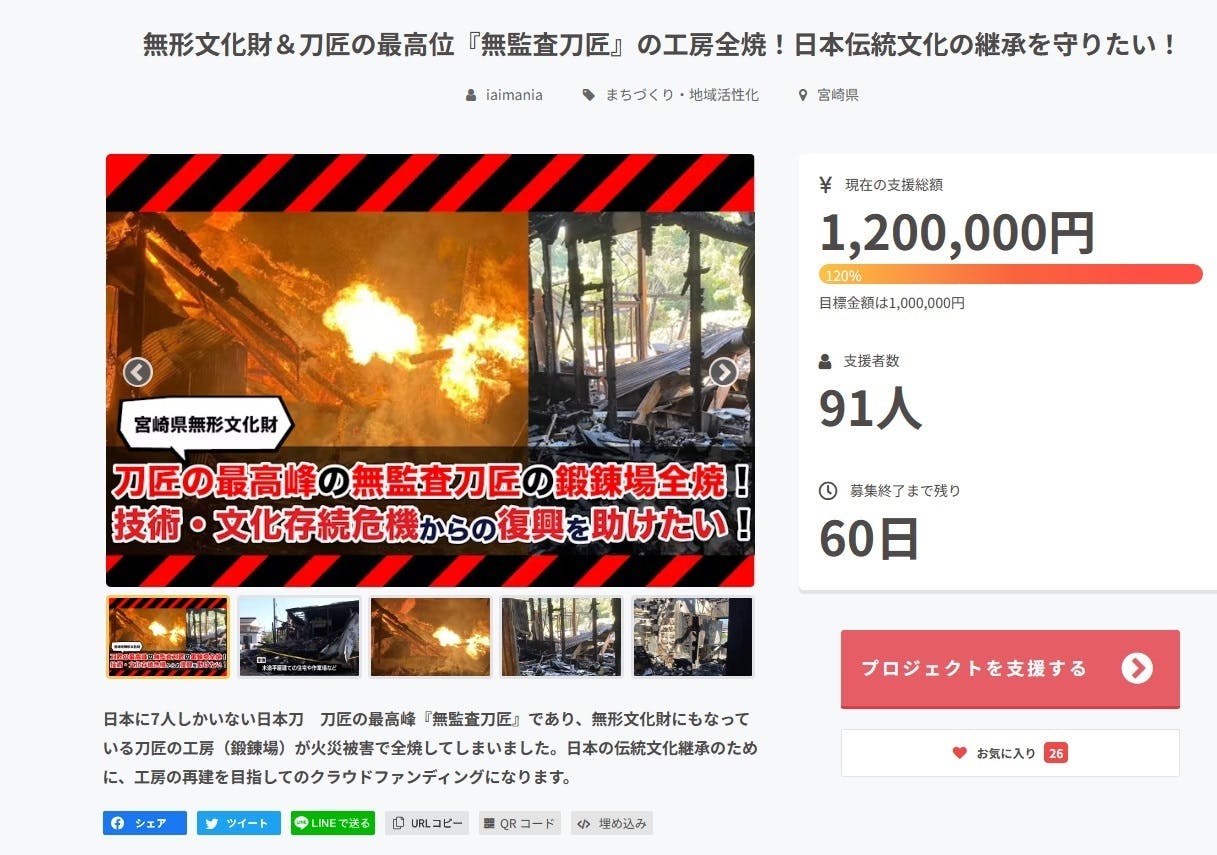The height and width of the screenshot is (855, 1217).
Task: Tweet this project via ツイート button
Action: (x=239, y=823)
